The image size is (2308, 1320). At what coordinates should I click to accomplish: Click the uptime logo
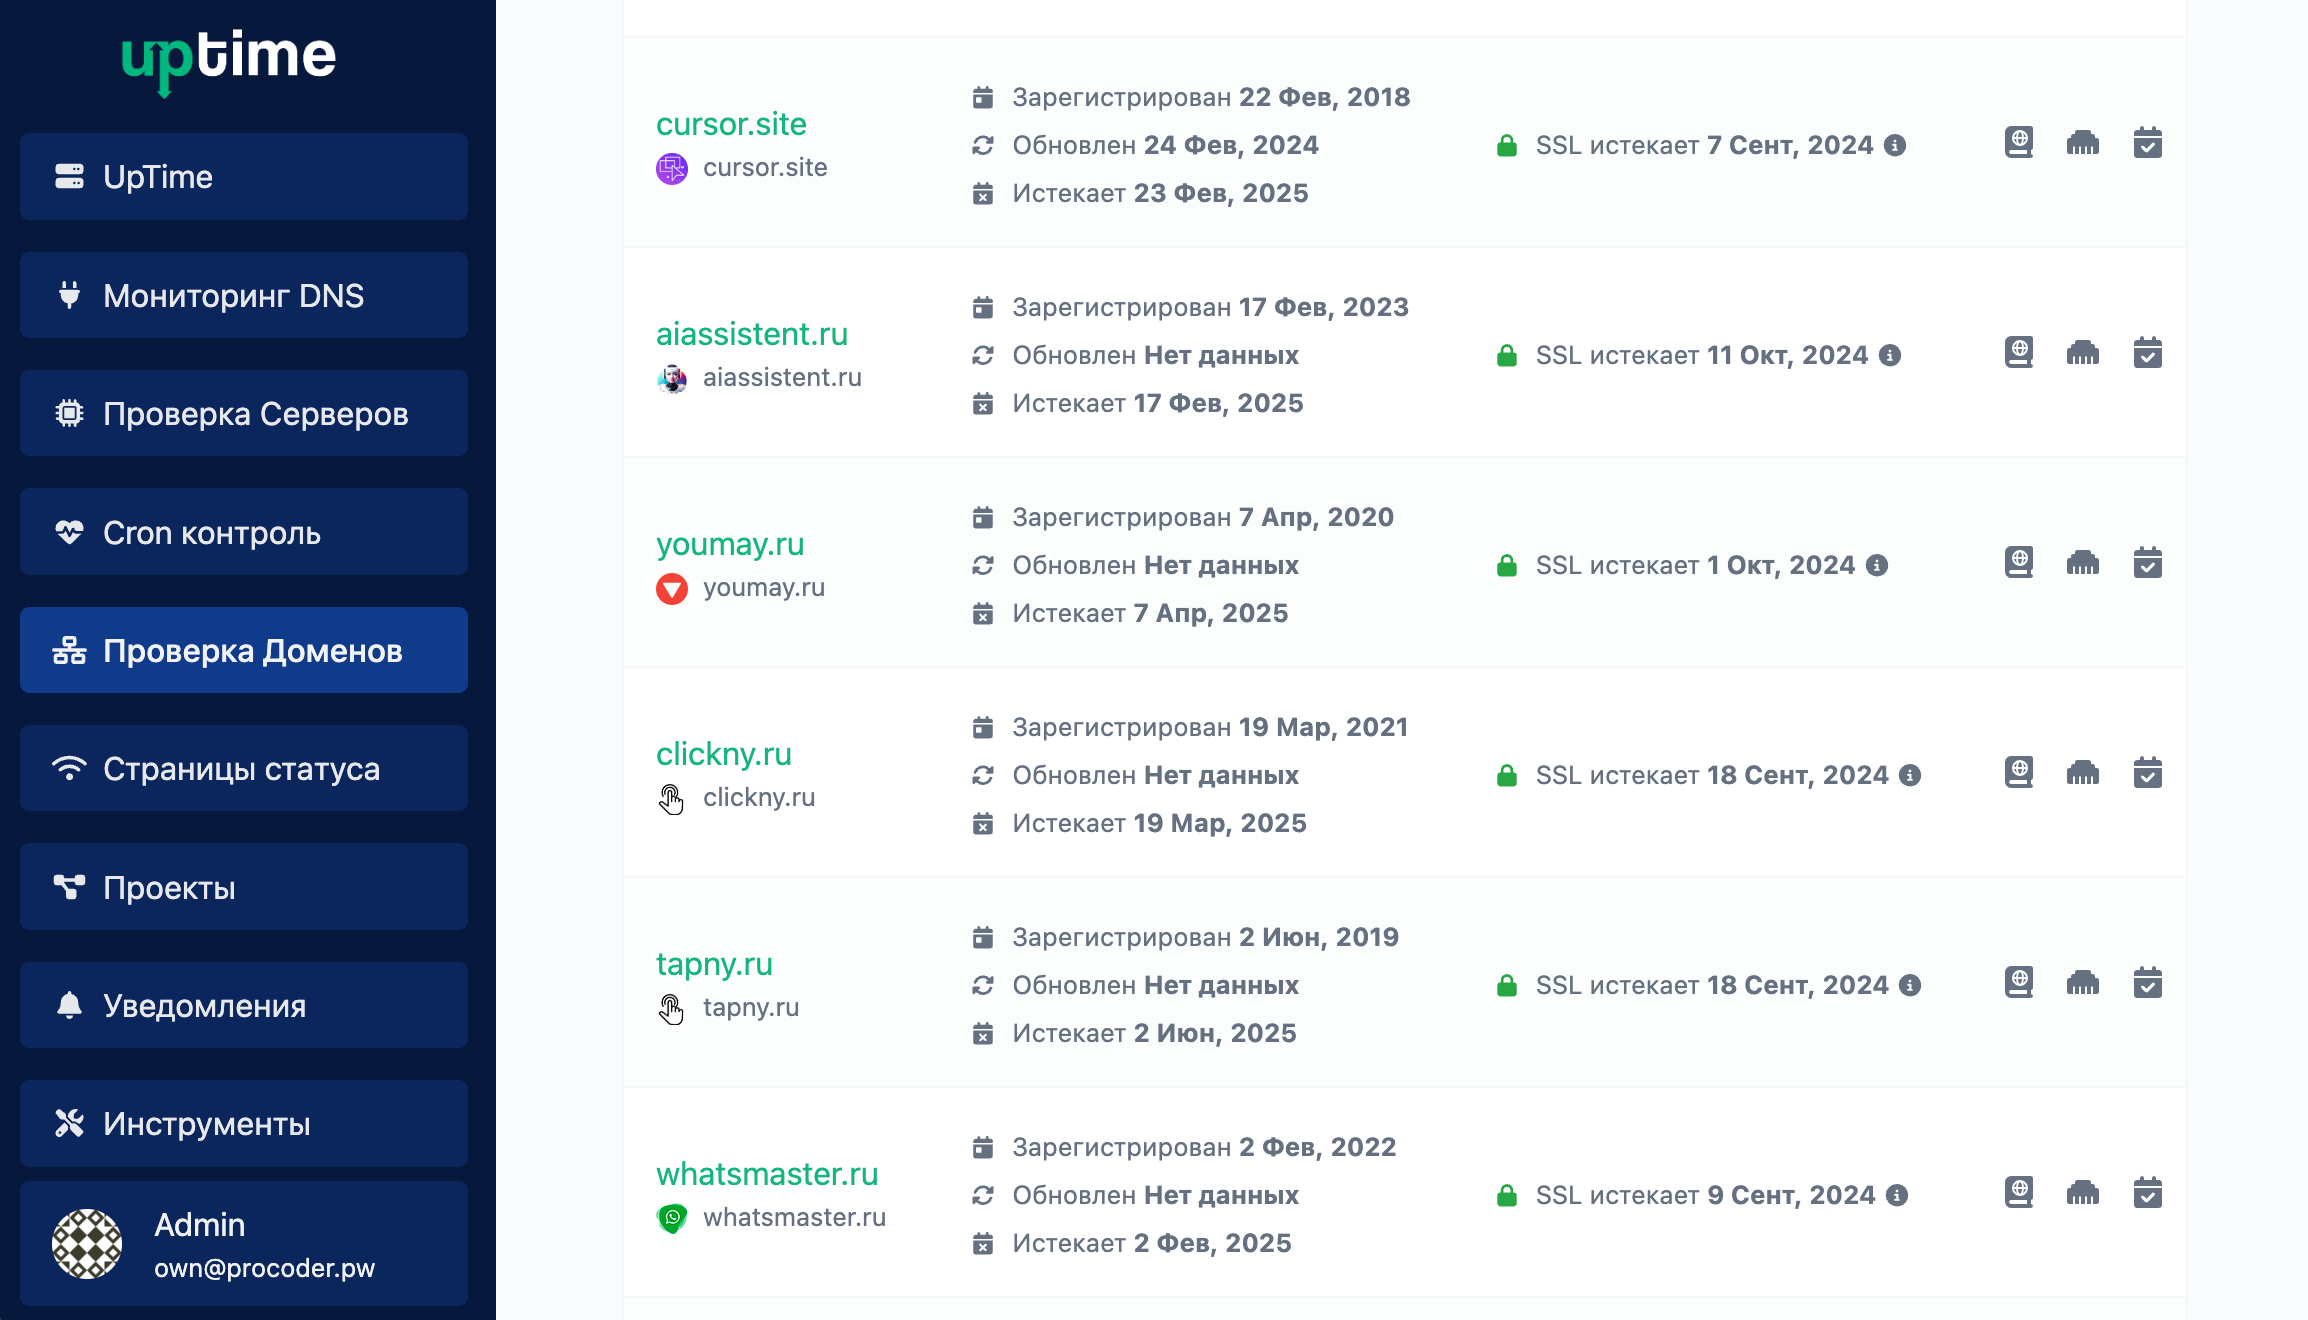(229, 57)
